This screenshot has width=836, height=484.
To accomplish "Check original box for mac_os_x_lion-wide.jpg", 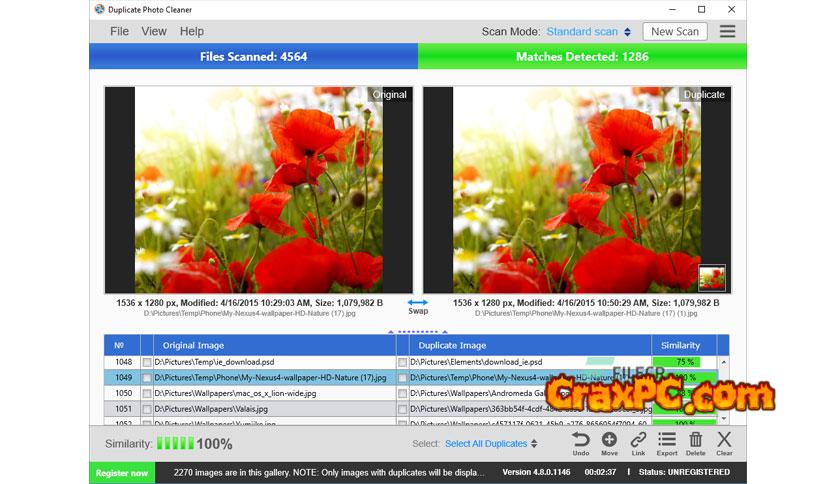I will click(x=147, y=393).
